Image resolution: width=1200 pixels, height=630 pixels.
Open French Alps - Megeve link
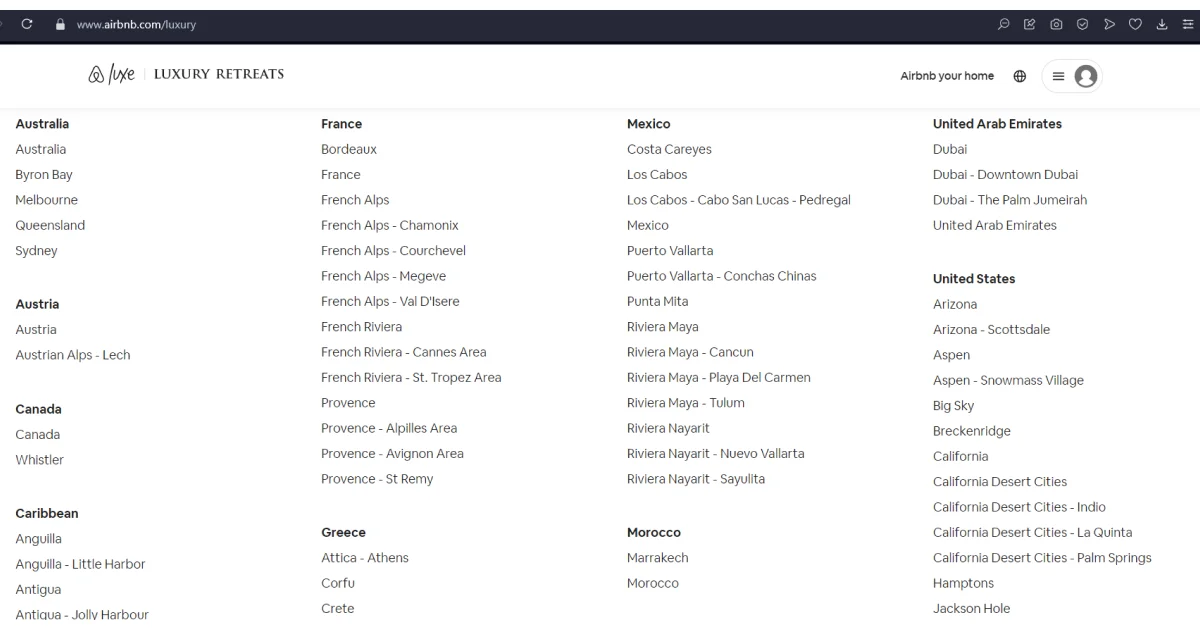coord(384,276)
